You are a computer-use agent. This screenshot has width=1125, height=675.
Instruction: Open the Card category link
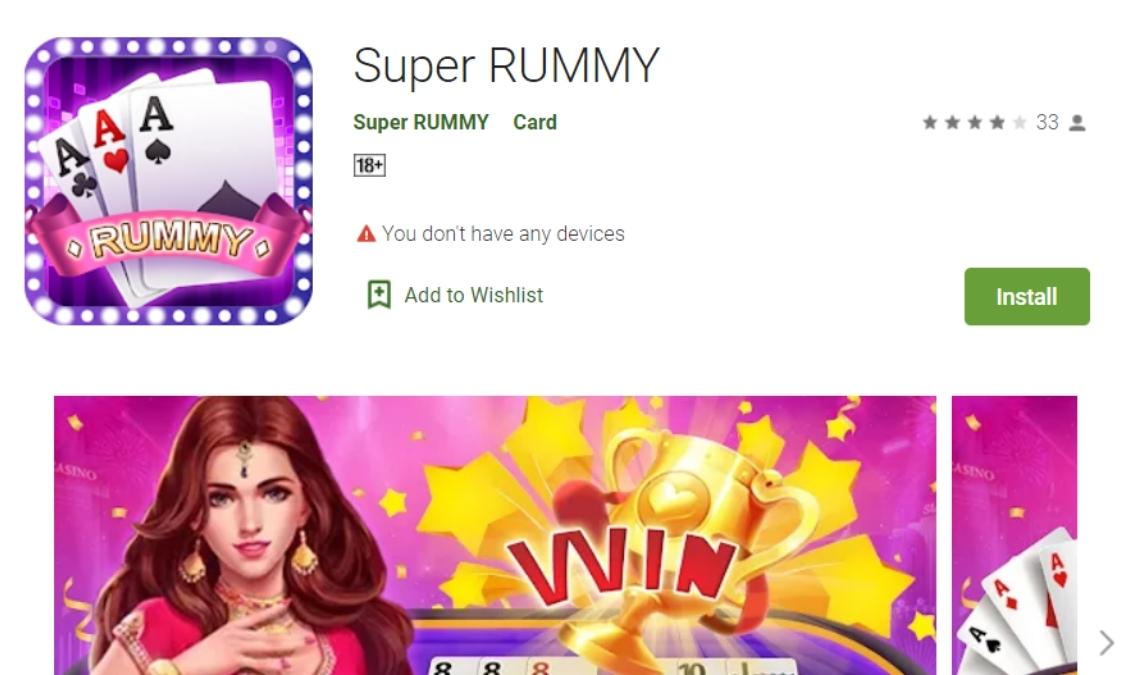click(535, 122)
